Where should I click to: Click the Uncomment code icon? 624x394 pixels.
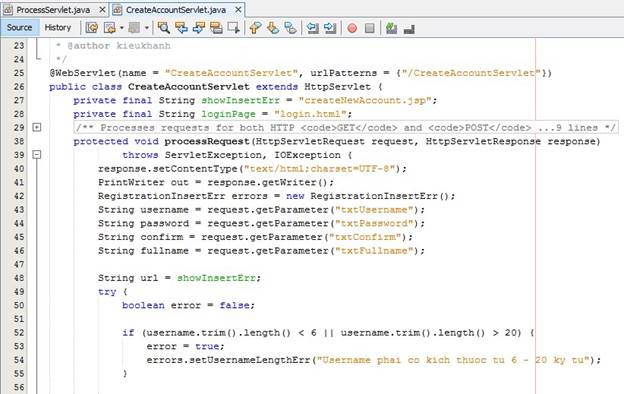click(409, 28)
